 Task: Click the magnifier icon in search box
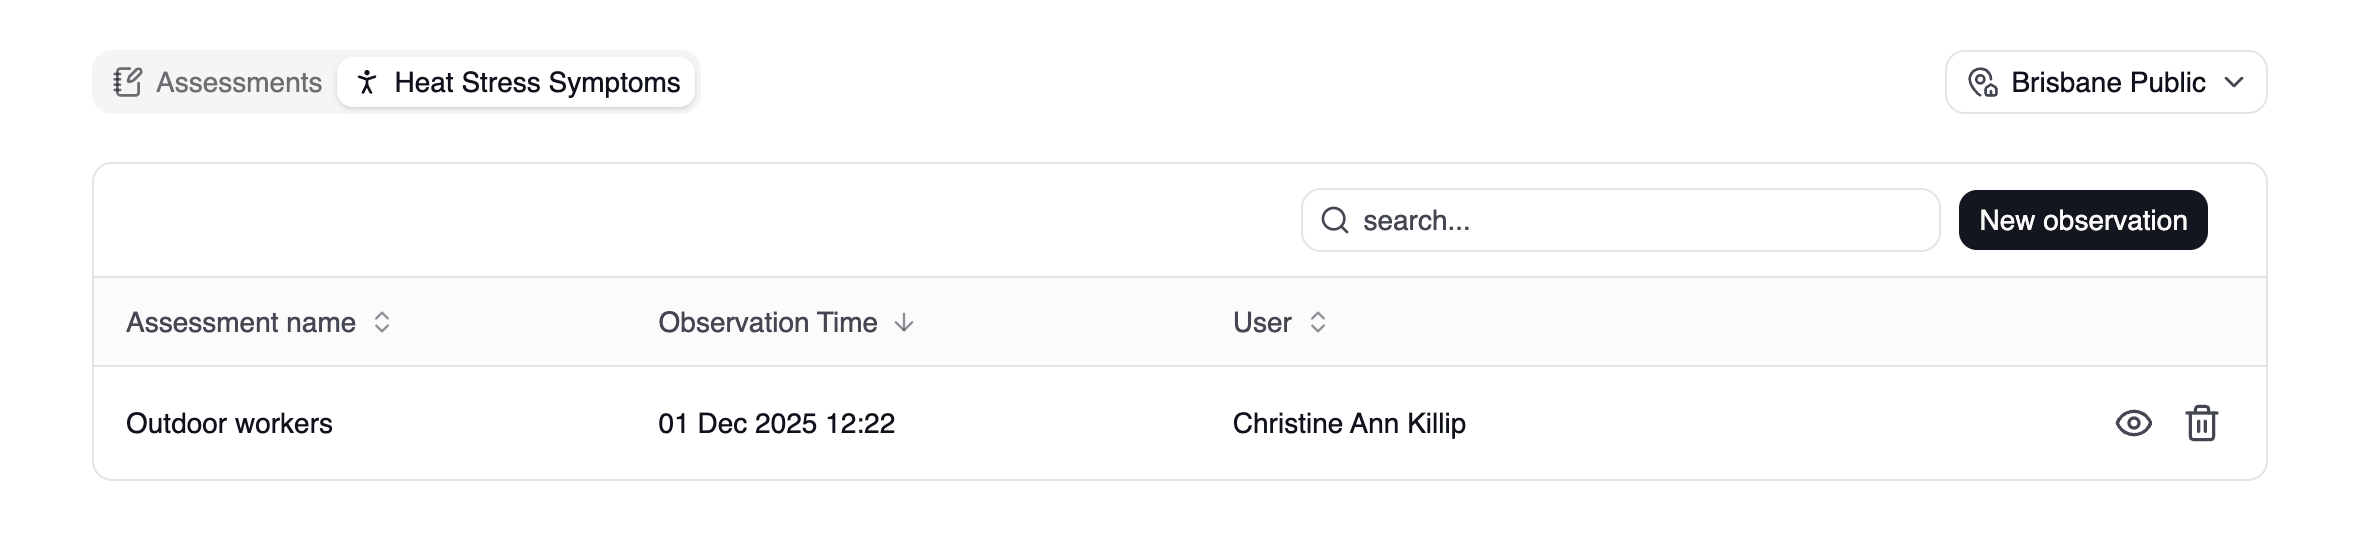[x=1335, y=220]
